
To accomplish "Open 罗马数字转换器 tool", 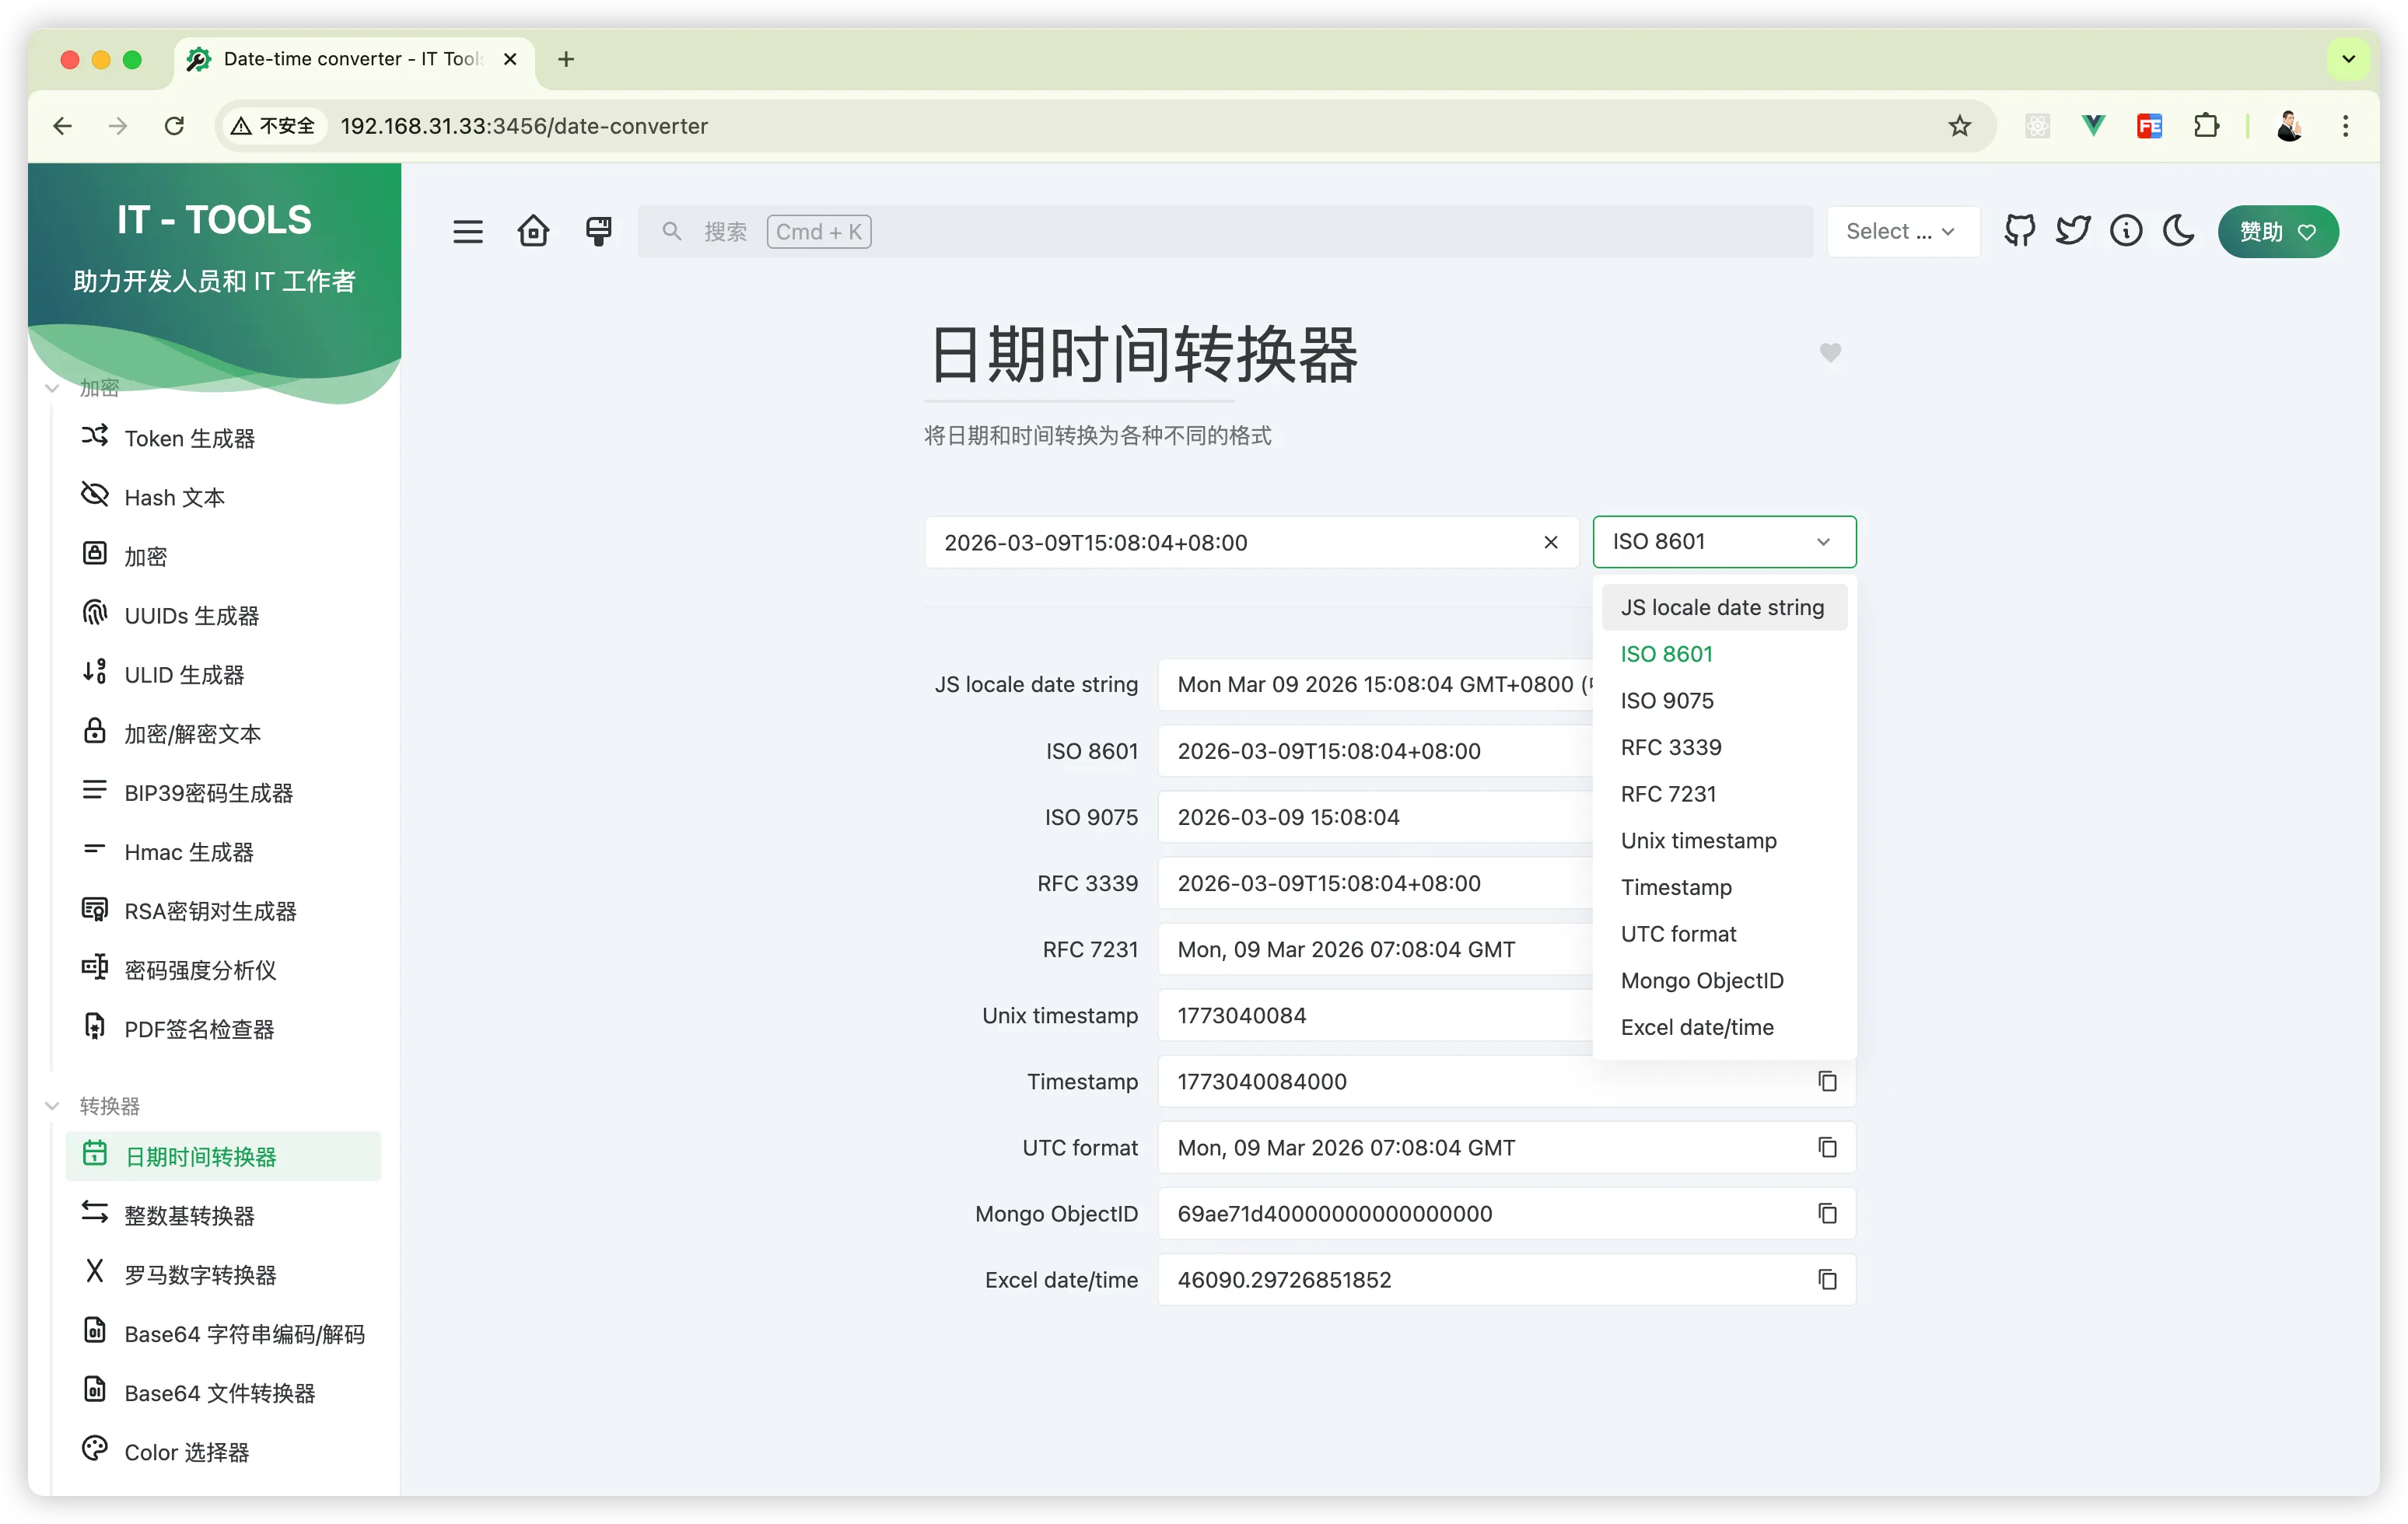I will pyautogui.click(x=223, y=1274).
